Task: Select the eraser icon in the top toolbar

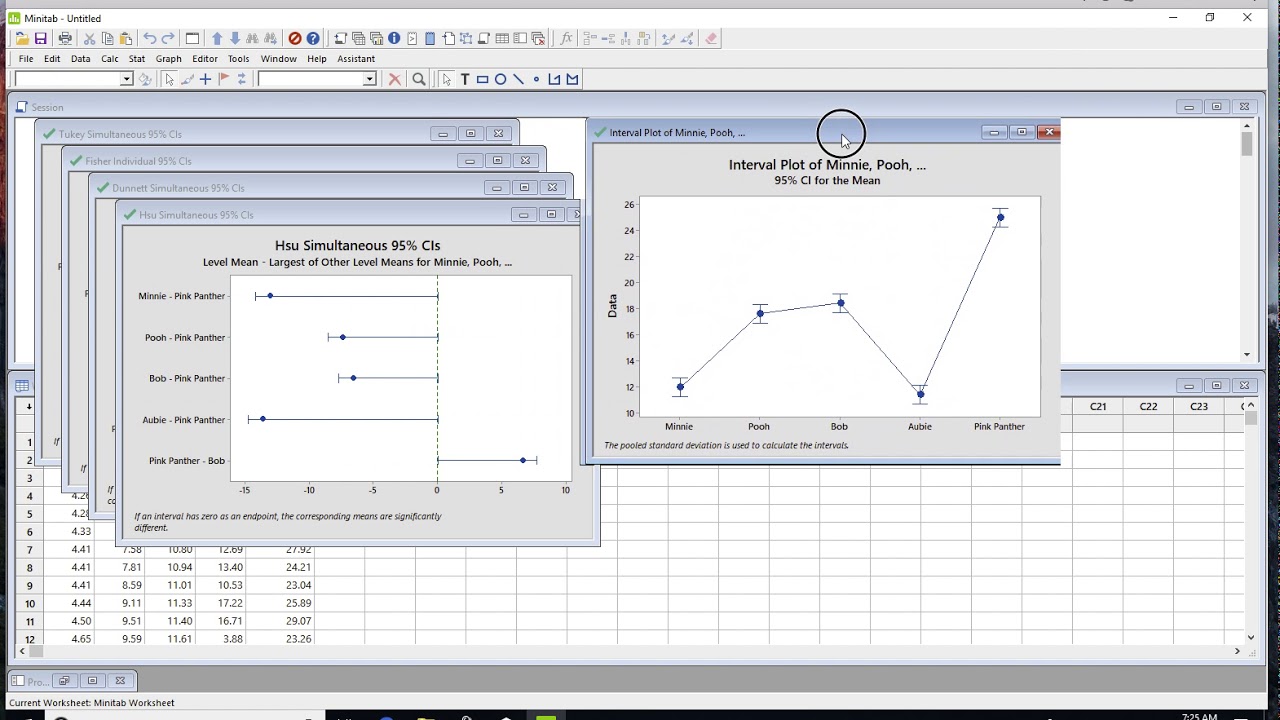Action: point(711,39)
